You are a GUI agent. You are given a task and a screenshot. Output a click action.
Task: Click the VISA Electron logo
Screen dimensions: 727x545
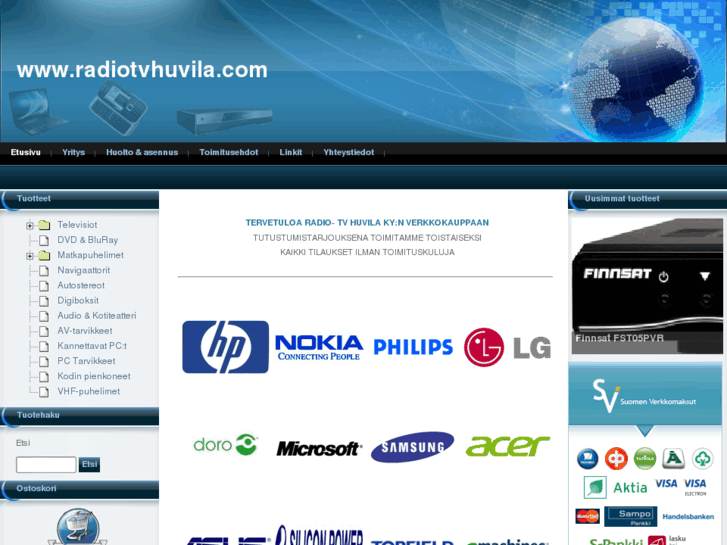695,487
